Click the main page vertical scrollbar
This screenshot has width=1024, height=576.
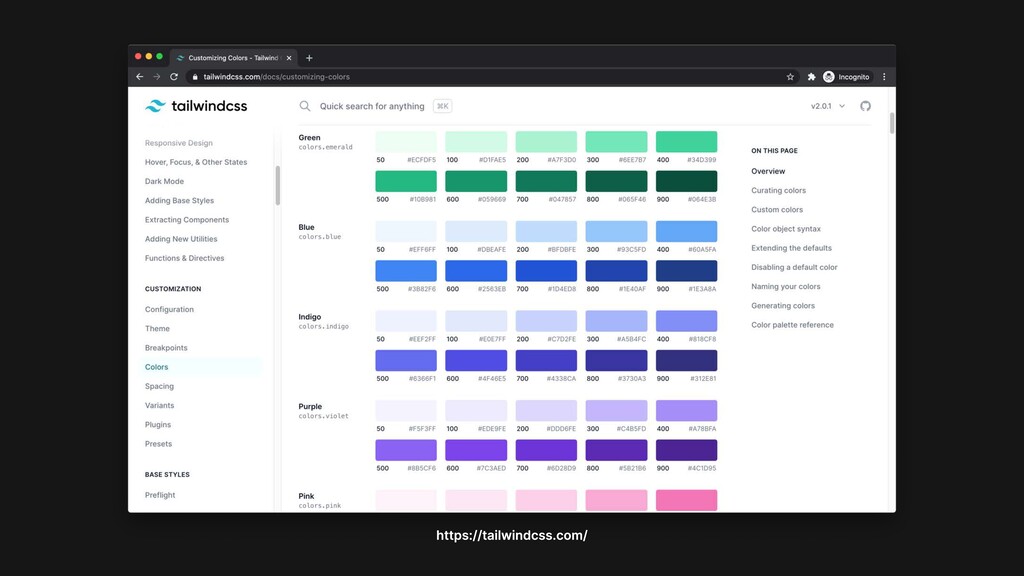[x=891, y=123]
